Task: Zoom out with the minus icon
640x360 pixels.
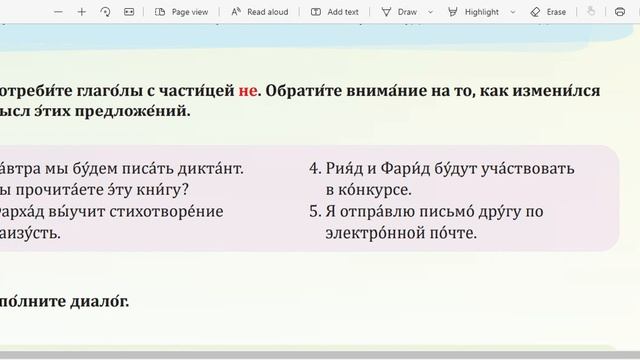Action: 58,12
